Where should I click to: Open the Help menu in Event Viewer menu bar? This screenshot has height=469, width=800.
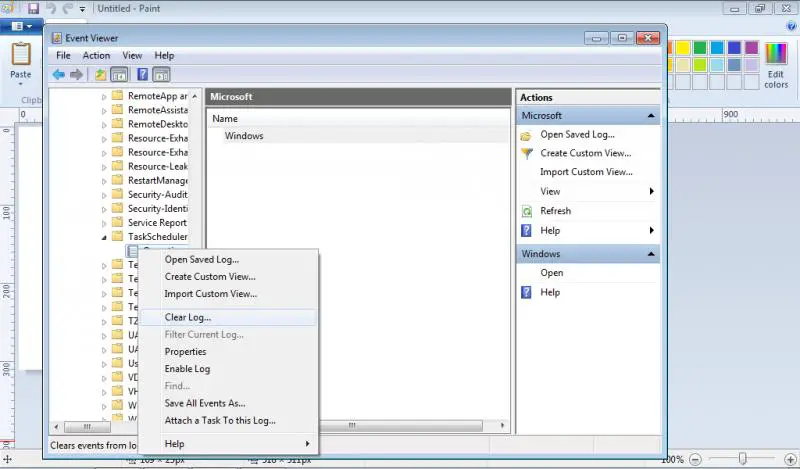164,56
